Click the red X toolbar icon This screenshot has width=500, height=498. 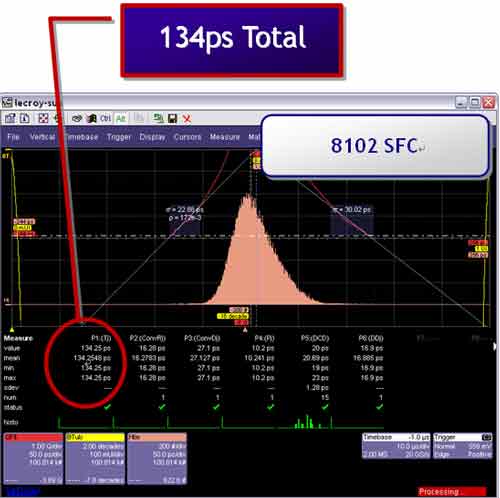click(x=187, y=118)
